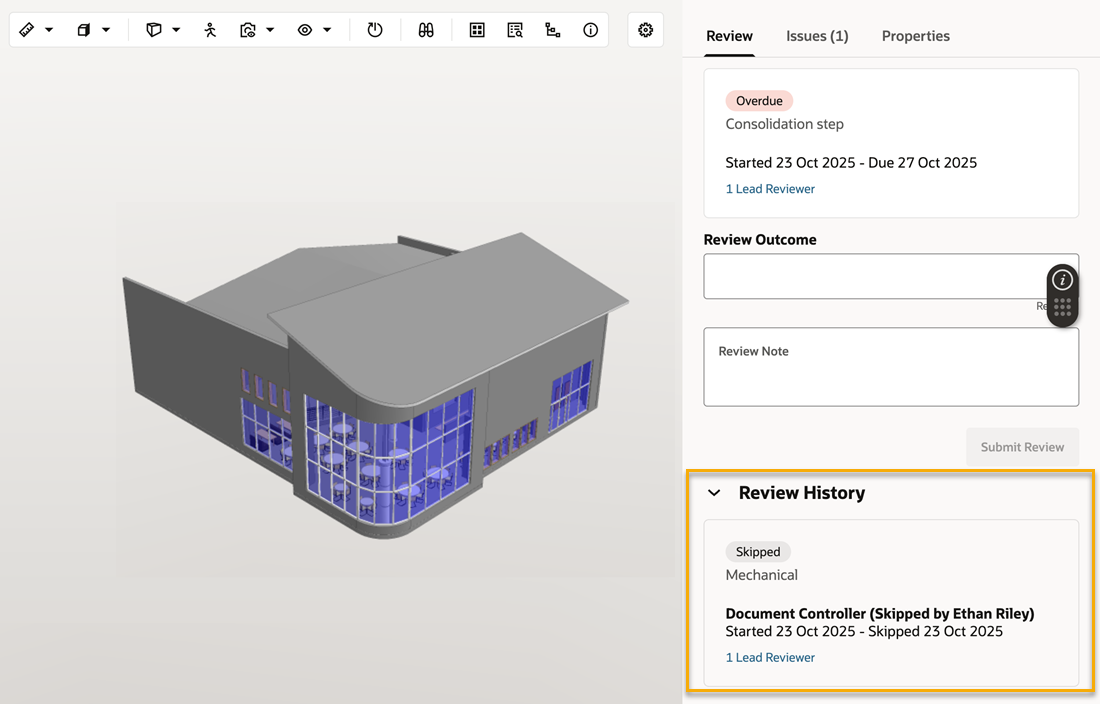Click the Submit Review button

1022,447
